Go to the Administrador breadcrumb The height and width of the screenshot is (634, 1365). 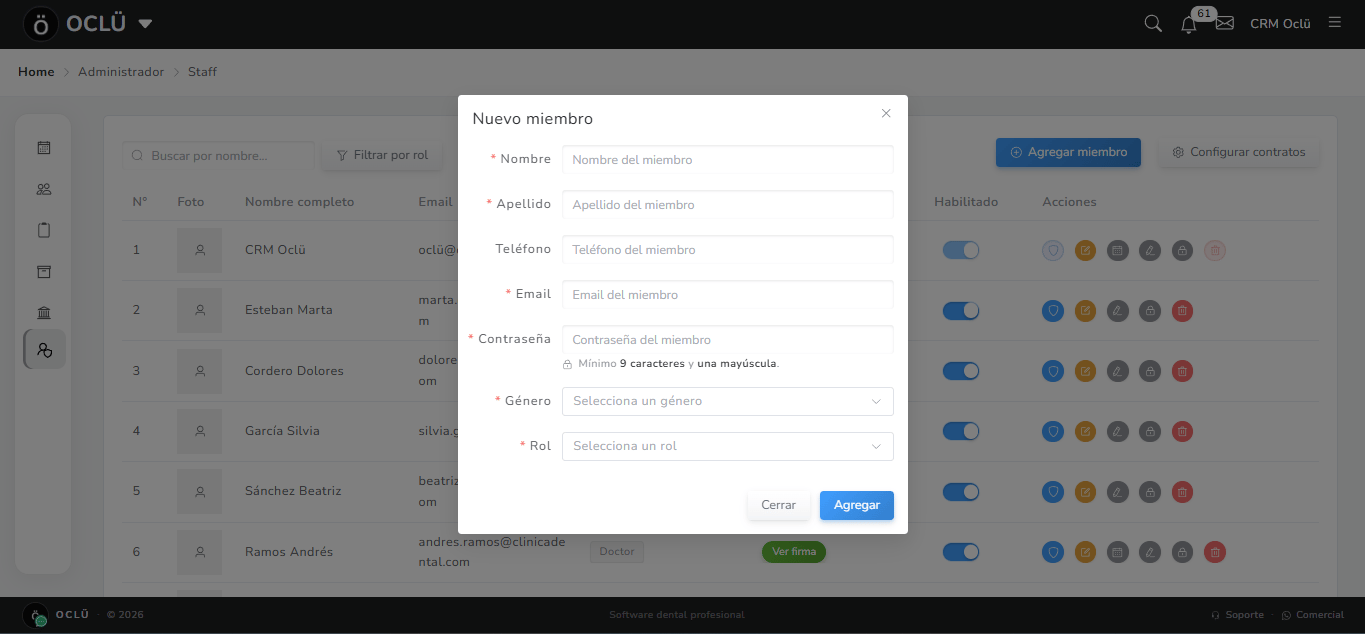coord(121,72)
